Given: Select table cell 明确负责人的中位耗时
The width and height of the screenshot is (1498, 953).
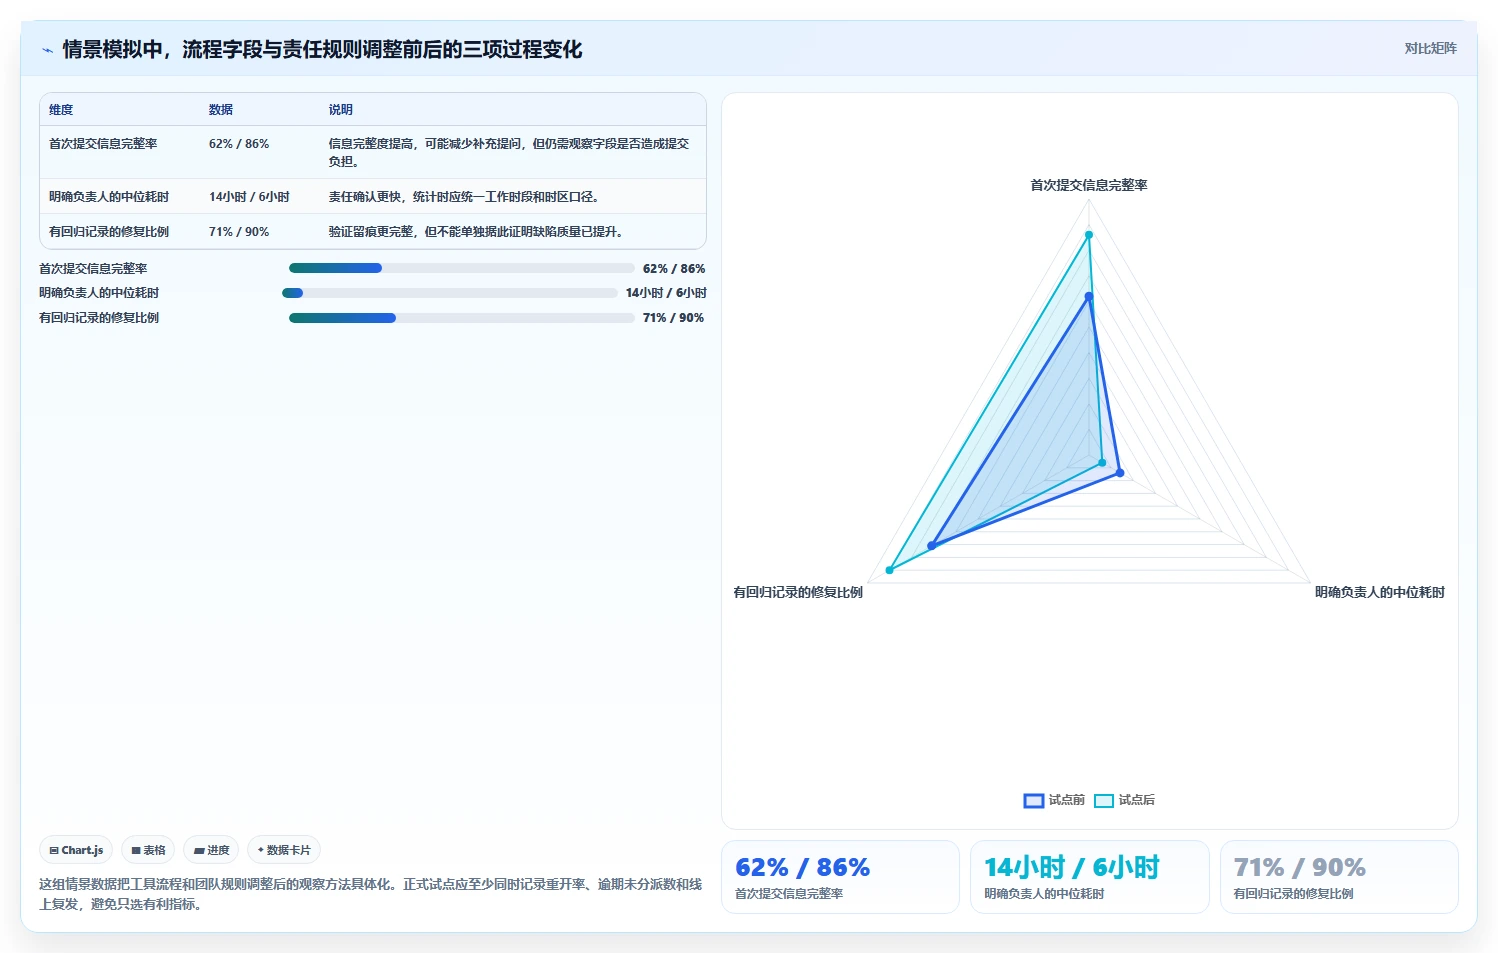Looking at the screenshot, I should click(109, 197).
